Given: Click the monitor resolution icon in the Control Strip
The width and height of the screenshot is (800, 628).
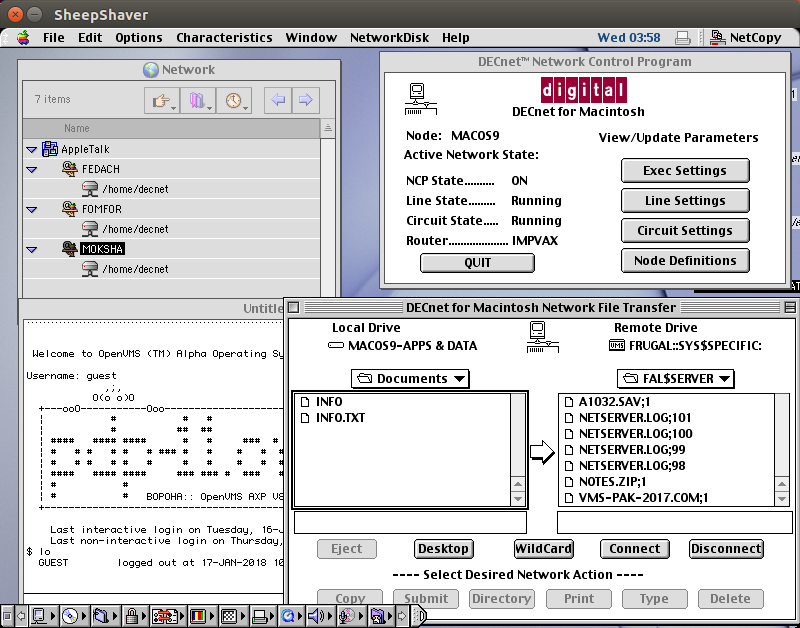Looking at the screenshot, I should (x=199, y=615).
